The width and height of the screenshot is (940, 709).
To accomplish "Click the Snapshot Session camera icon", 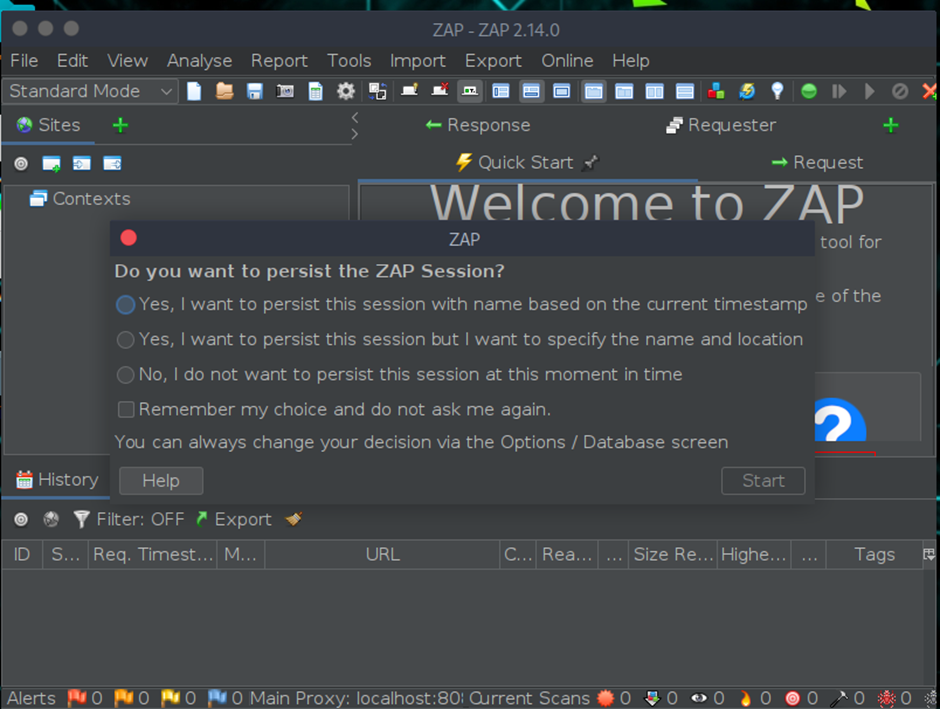I will click(285, 91).
